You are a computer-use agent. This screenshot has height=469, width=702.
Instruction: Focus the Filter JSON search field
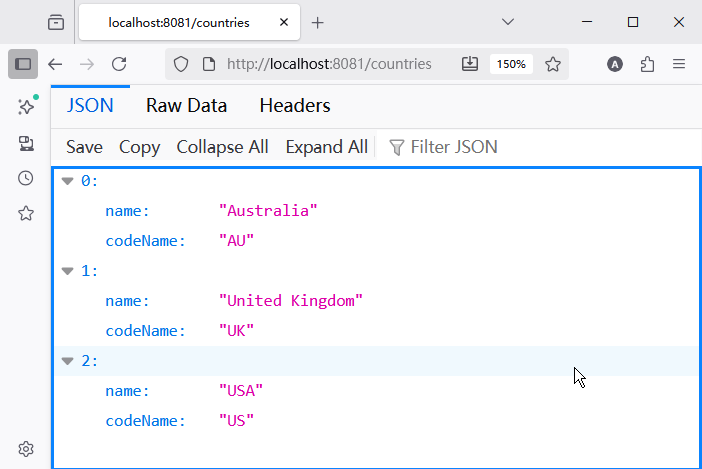pos(537,147)
